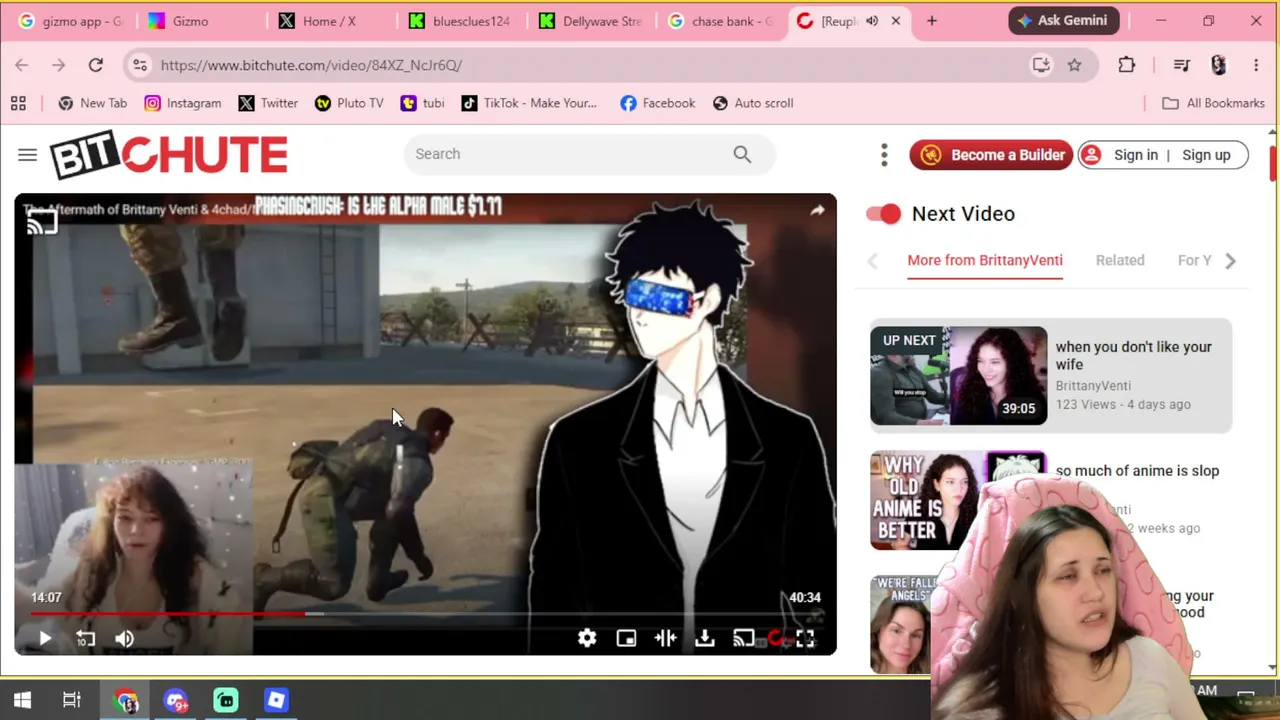Bookmark this page with the star

click(1074, 65)
